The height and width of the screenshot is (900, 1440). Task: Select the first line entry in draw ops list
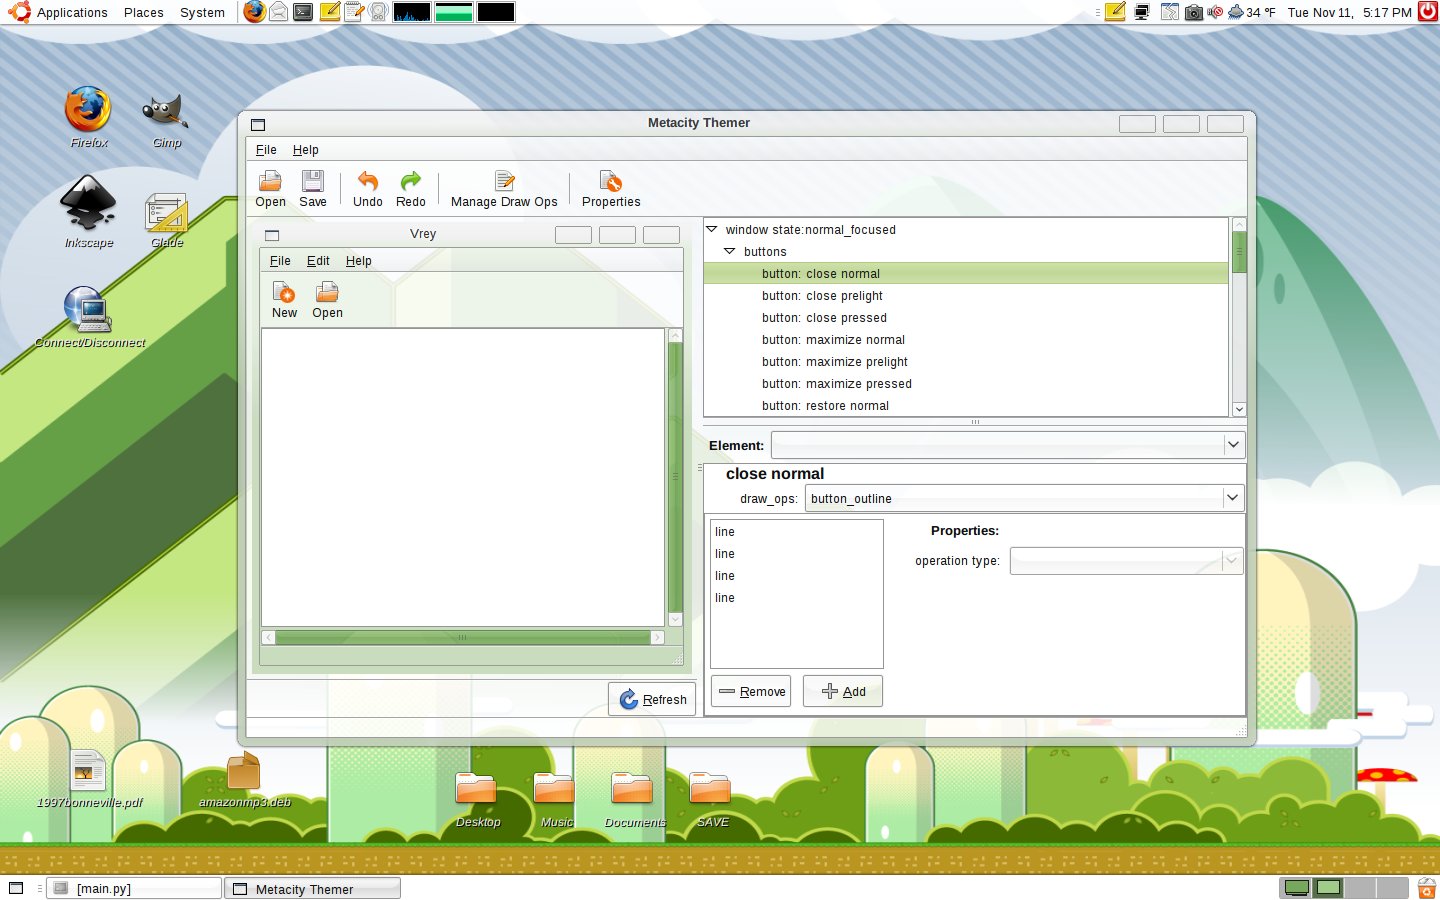(x=796, y=532)
